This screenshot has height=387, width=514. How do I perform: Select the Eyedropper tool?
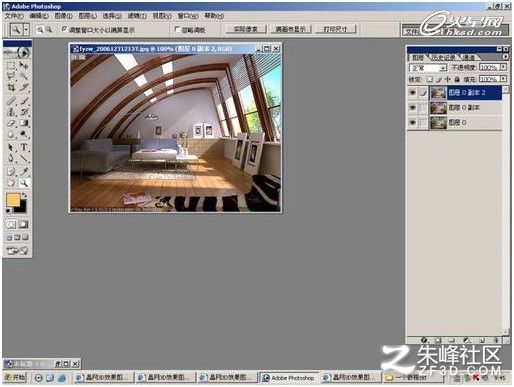tap(24, 171)
